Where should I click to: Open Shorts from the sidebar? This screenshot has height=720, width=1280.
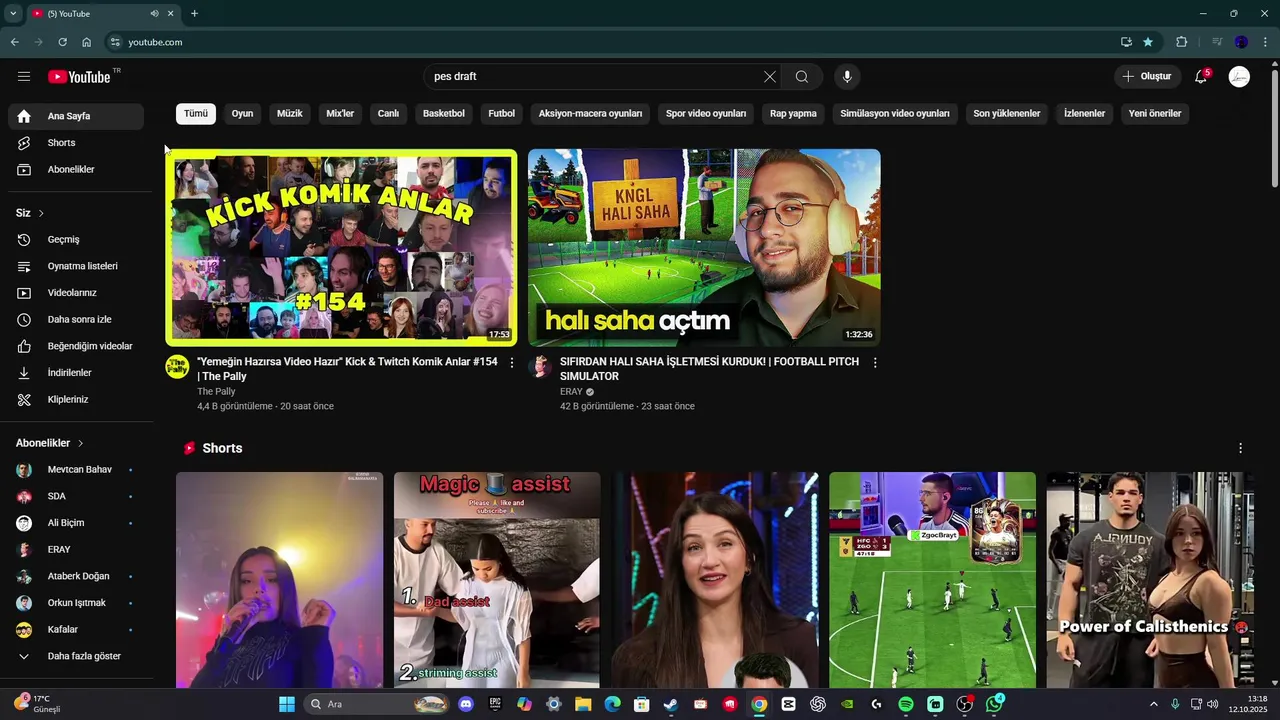pos(76,143)
